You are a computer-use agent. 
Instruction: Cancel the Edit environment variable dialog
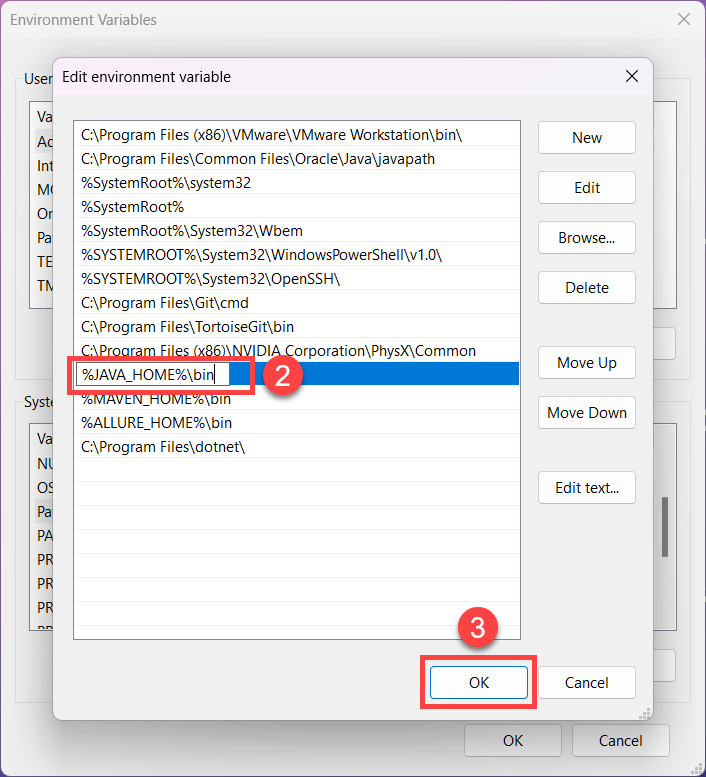(x=587, y=682)
